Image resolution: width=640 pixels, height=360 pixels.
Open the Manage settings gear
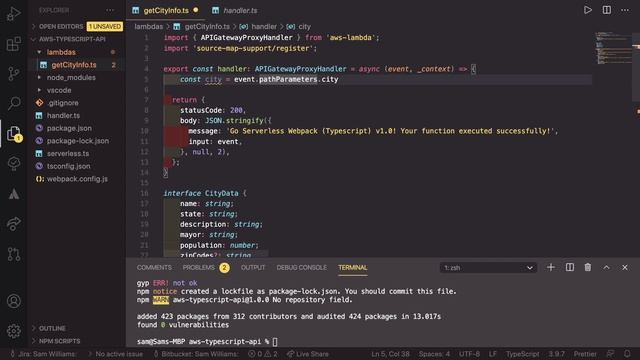click(x=13, y=331)
